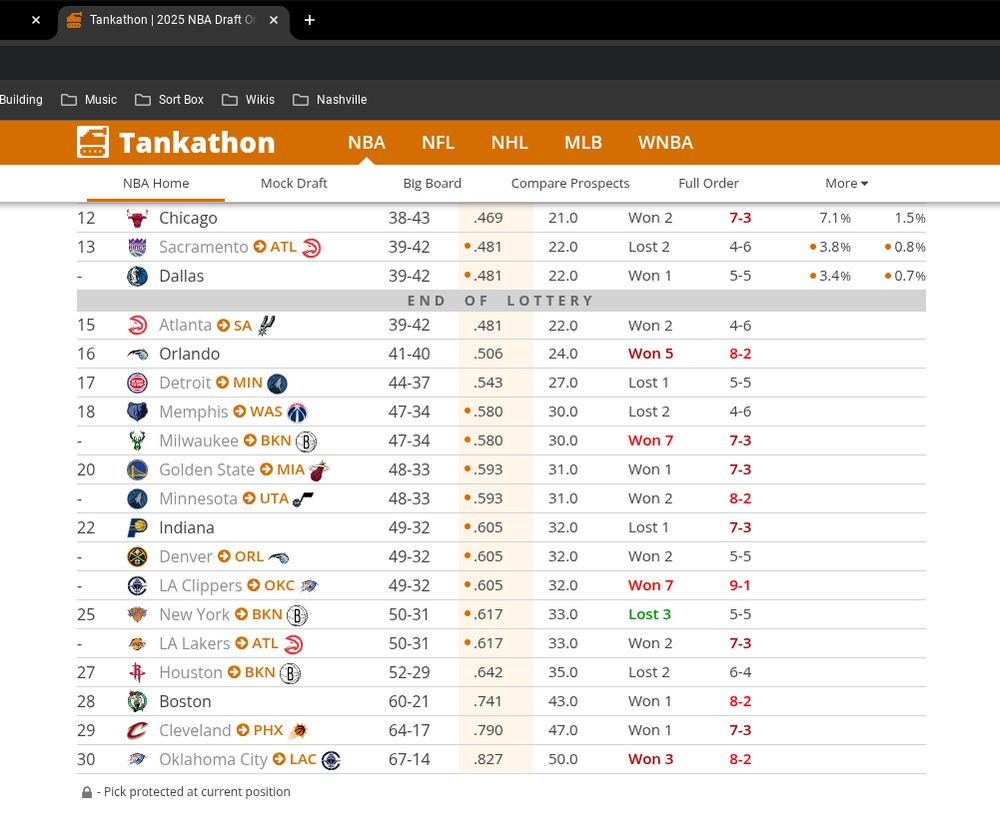1000x837 pixels.
Task: Click the Heat logo next to MIA
Action: (319, 470)
